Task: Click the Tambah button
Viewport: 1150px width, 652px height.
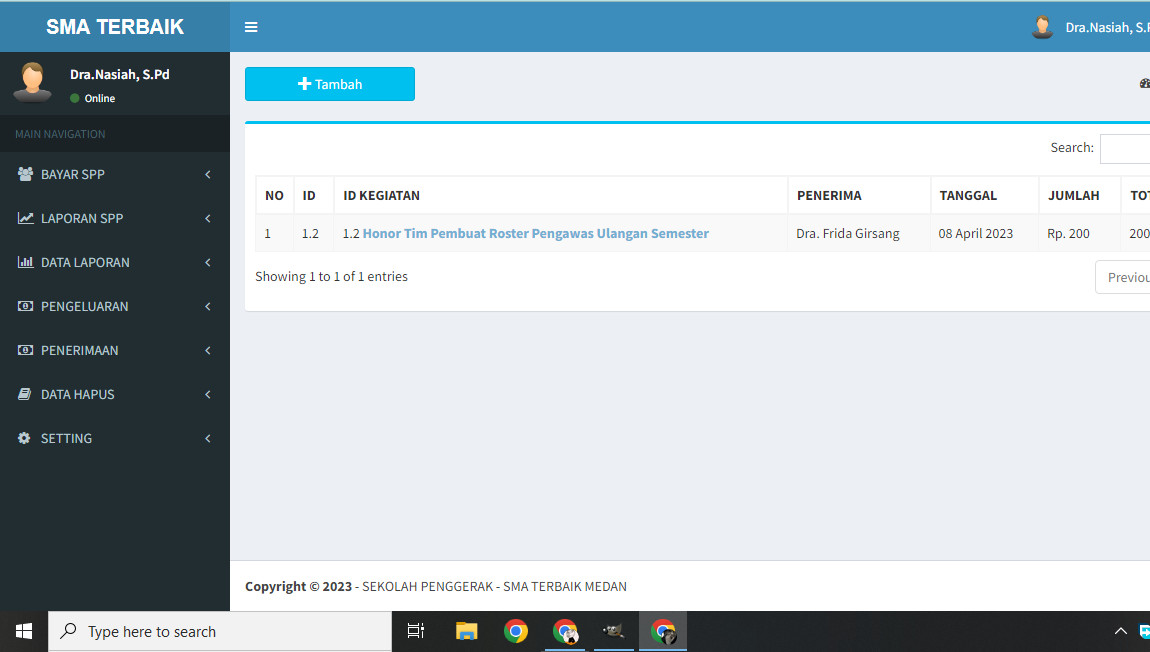Action: 330,84
